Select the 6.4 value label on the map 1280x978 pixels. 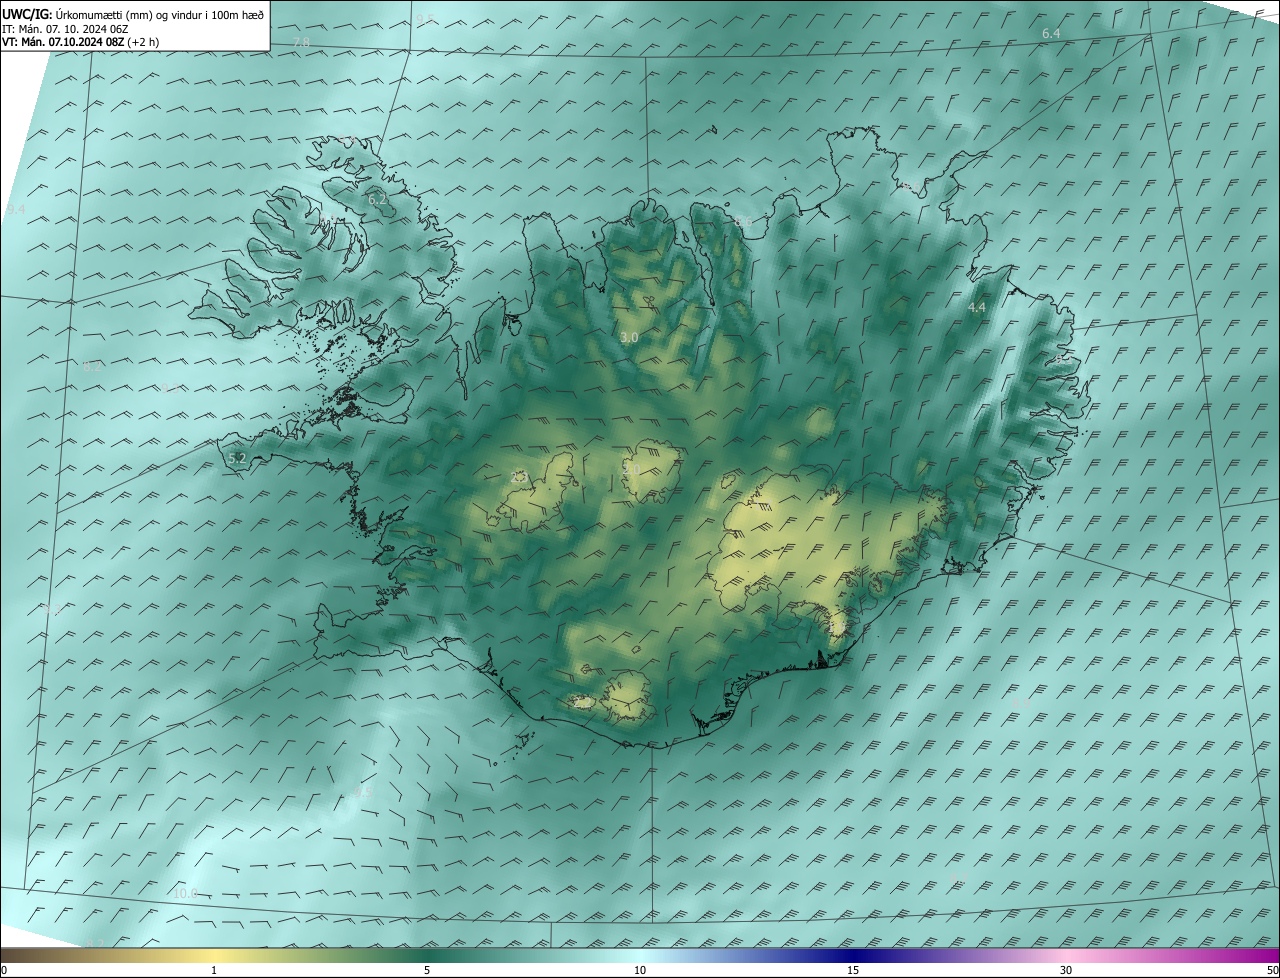coord(1051,34)
